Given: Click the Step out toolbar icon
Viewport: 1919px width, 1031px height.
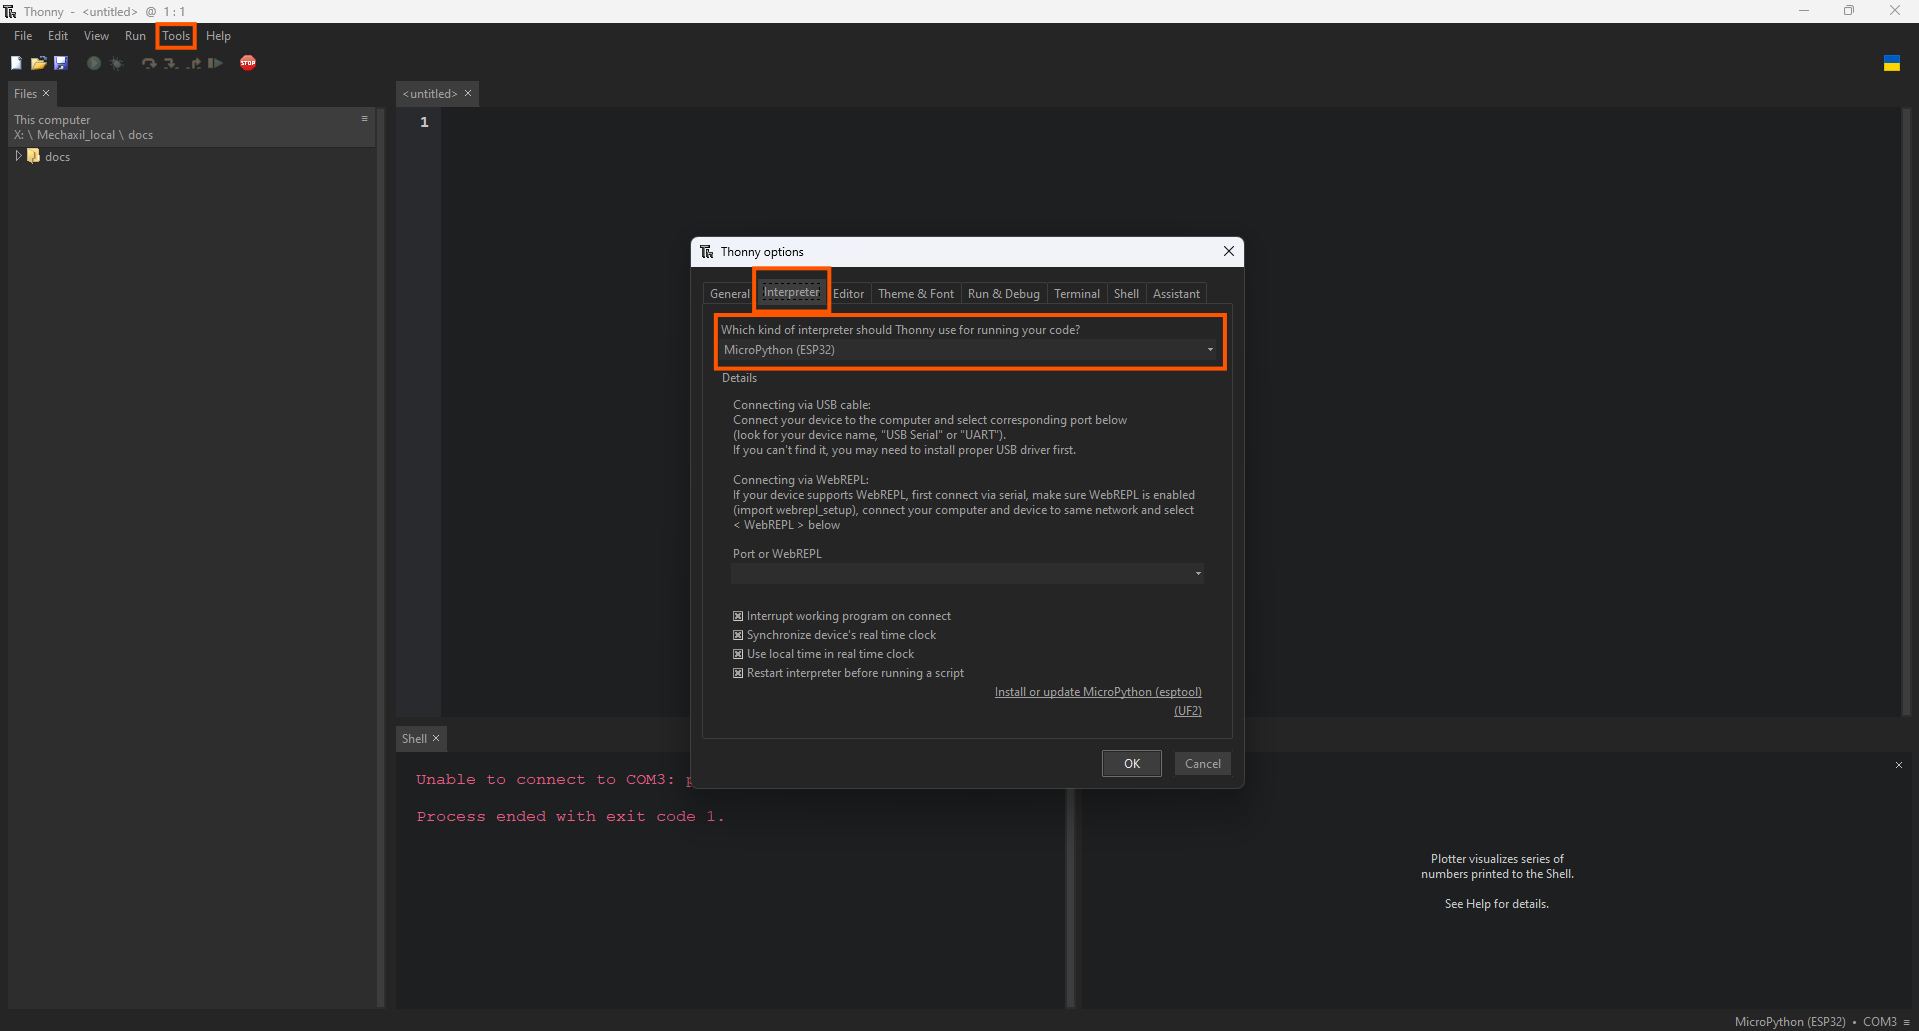Looking at the screenshot, I should click(193, 63).
